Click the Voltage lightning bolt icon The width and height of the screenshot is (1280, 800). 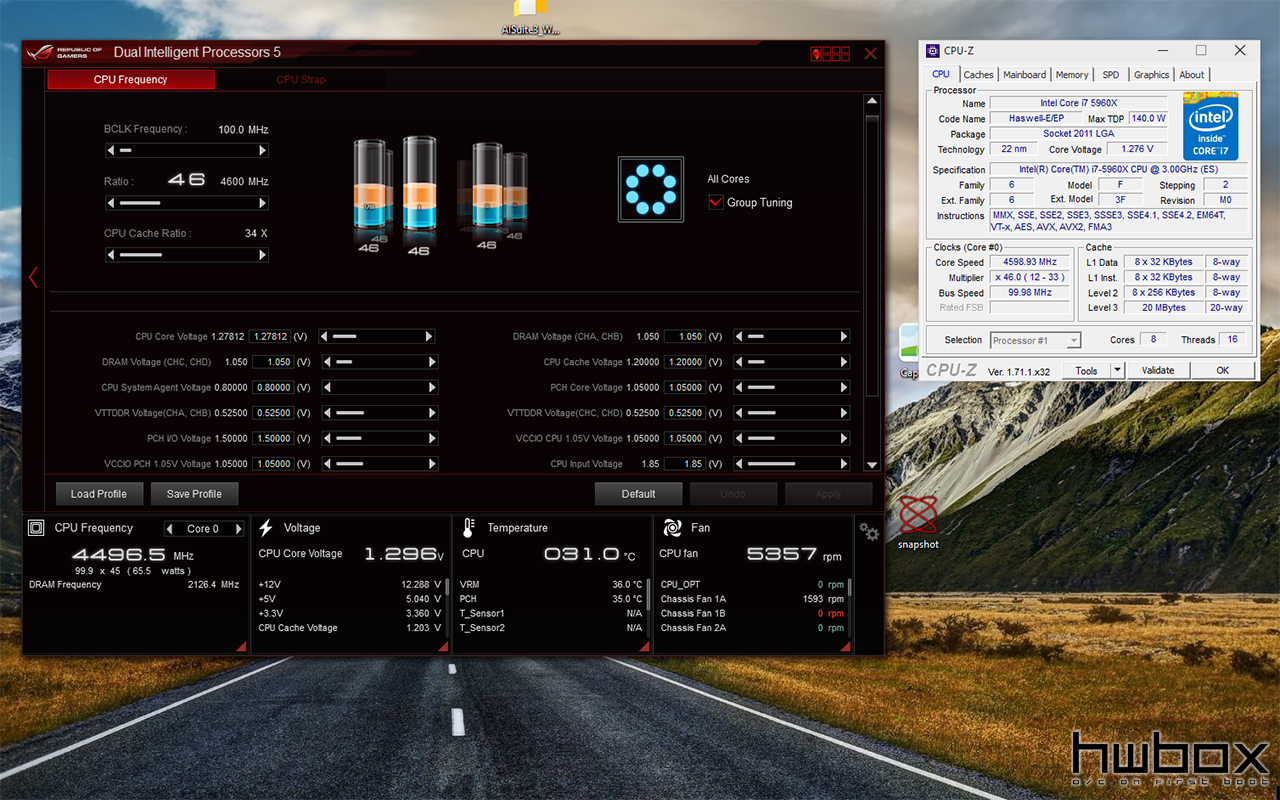click(266, 528)
